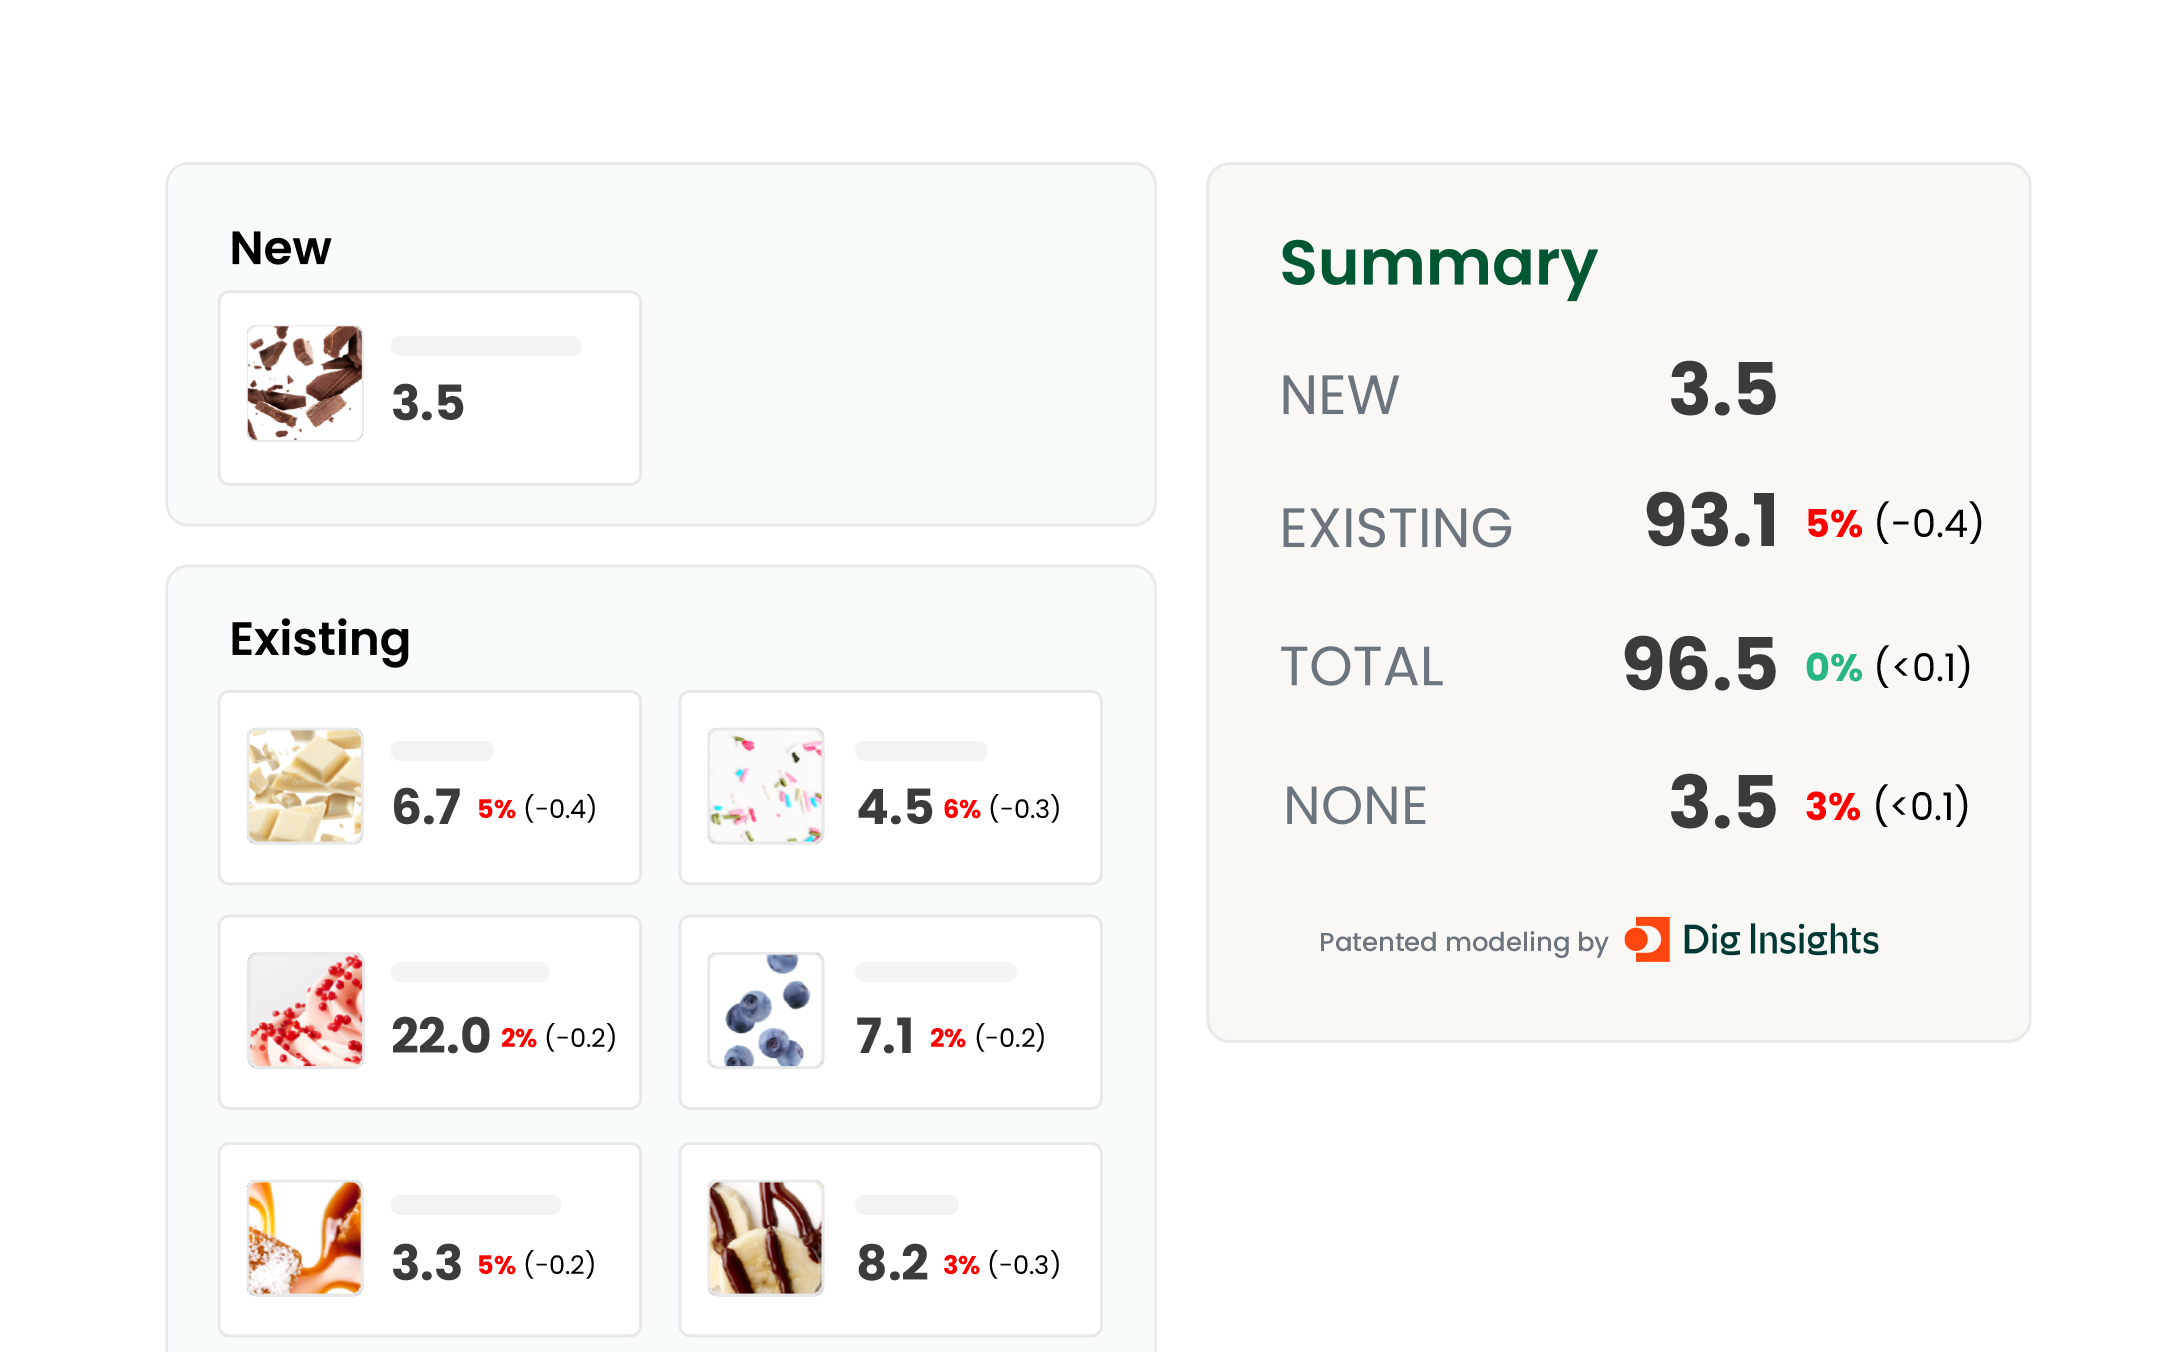Click the NONE row label
Image resolution: width=2180 pixels, height=1358 pixels.
[1355, 806]
